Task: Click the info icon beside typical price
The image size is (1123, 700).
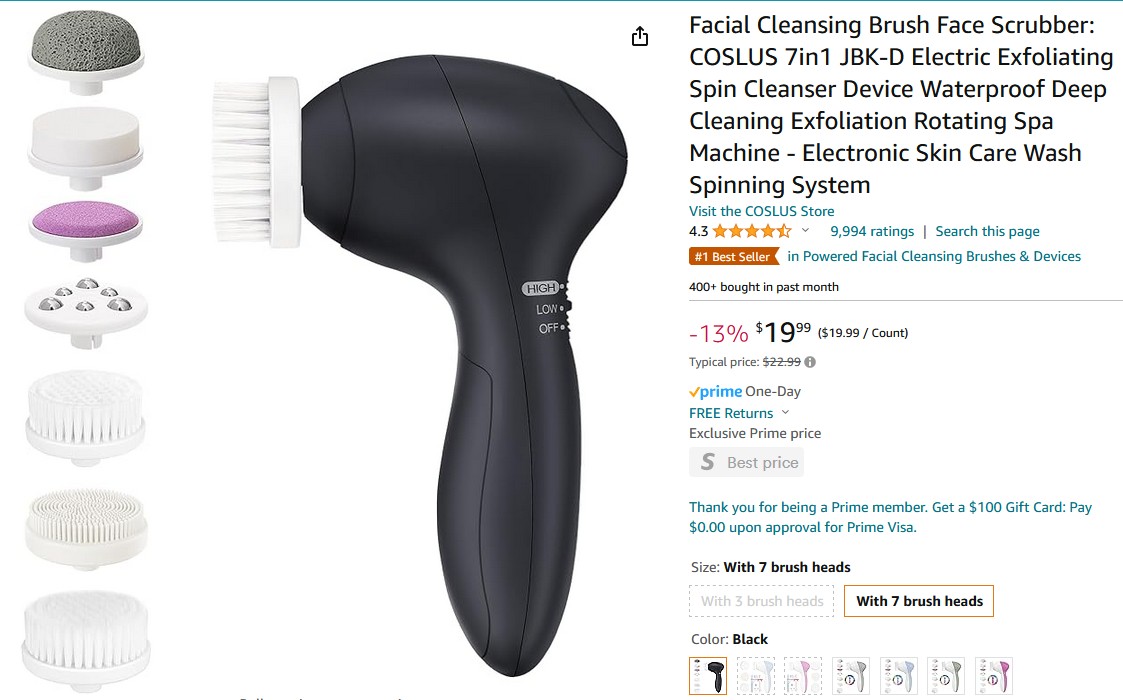Action: [810, 362]
